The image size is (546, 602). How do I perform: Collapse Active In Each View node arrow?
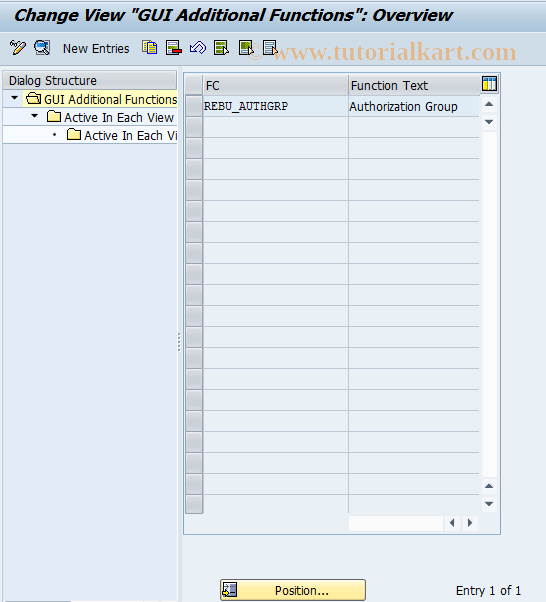point(35,116)
